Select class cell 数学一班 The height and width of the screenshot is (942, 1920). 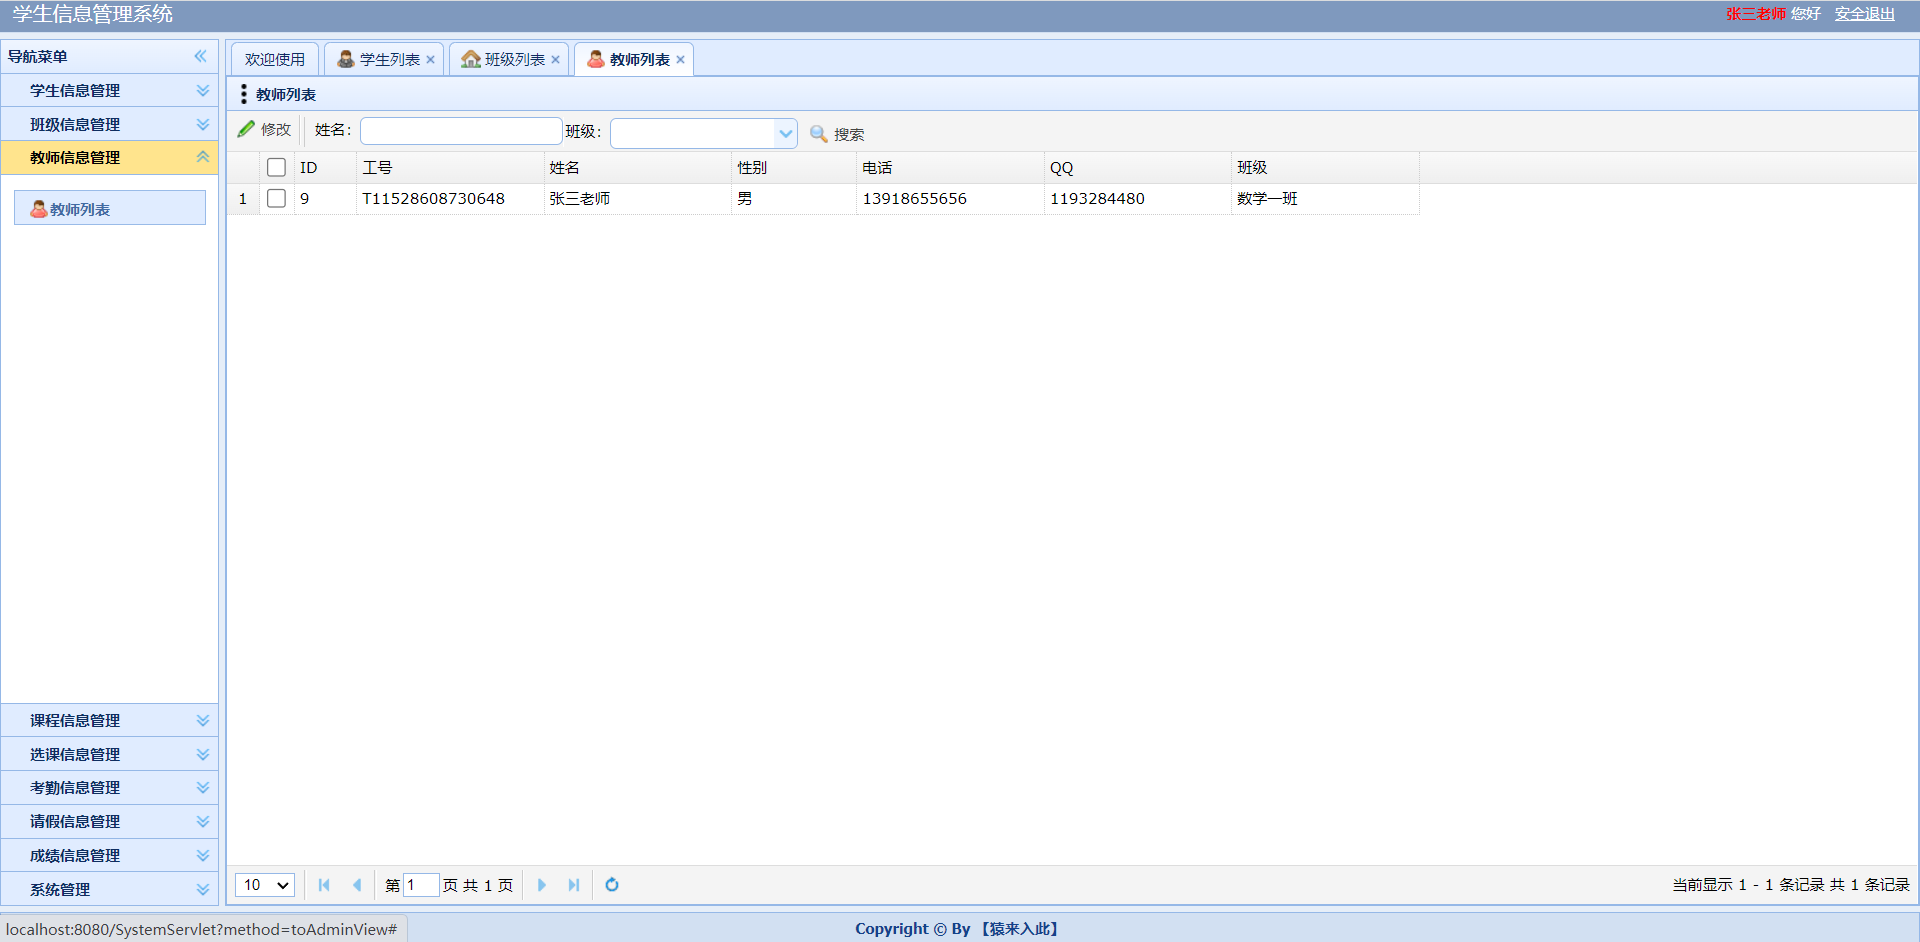pos(1325,199)
